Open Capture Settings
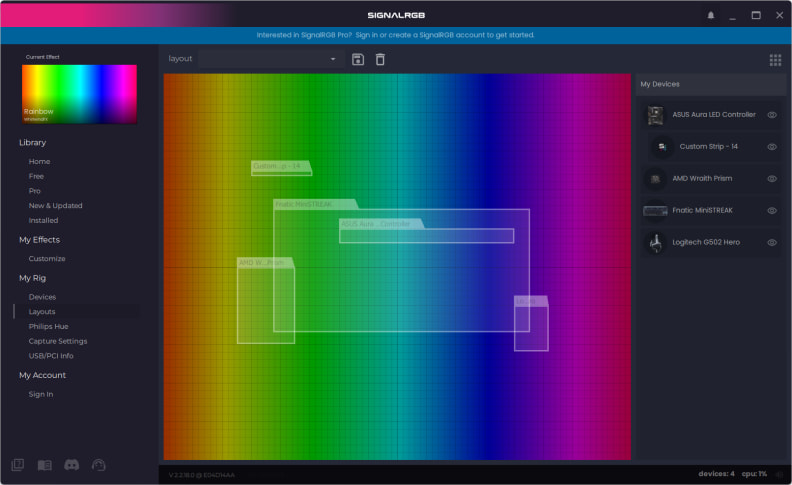792x485 pixels. (58, 341)
